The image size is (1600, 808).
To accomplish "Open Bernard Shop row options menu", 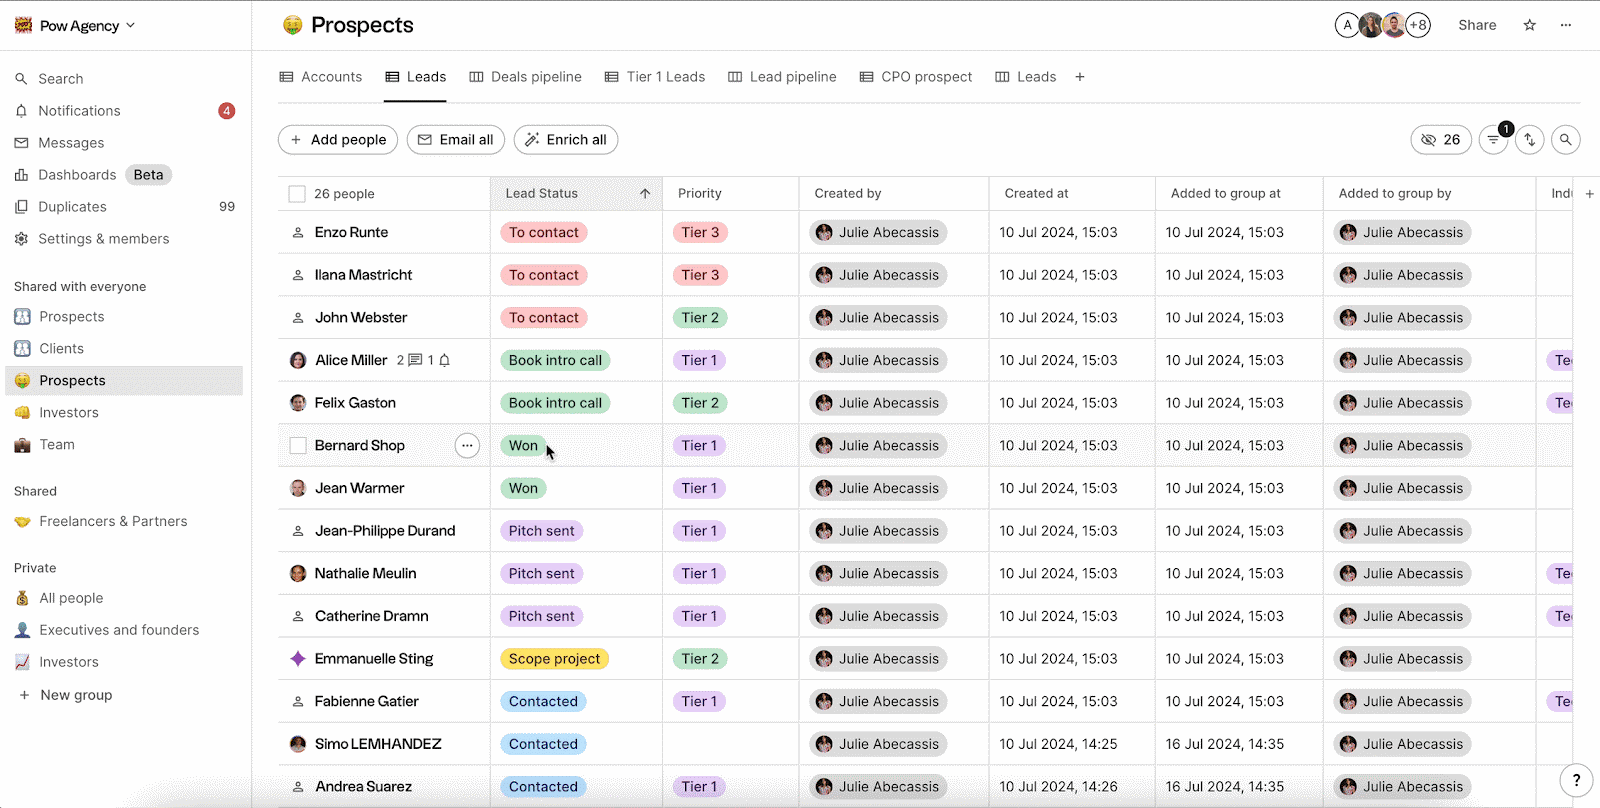I will [467, 446].
